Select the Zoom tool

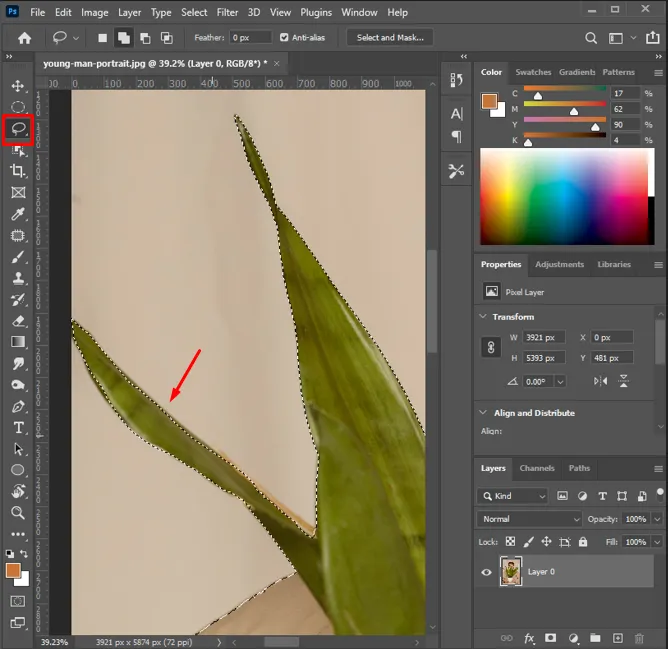18,512
